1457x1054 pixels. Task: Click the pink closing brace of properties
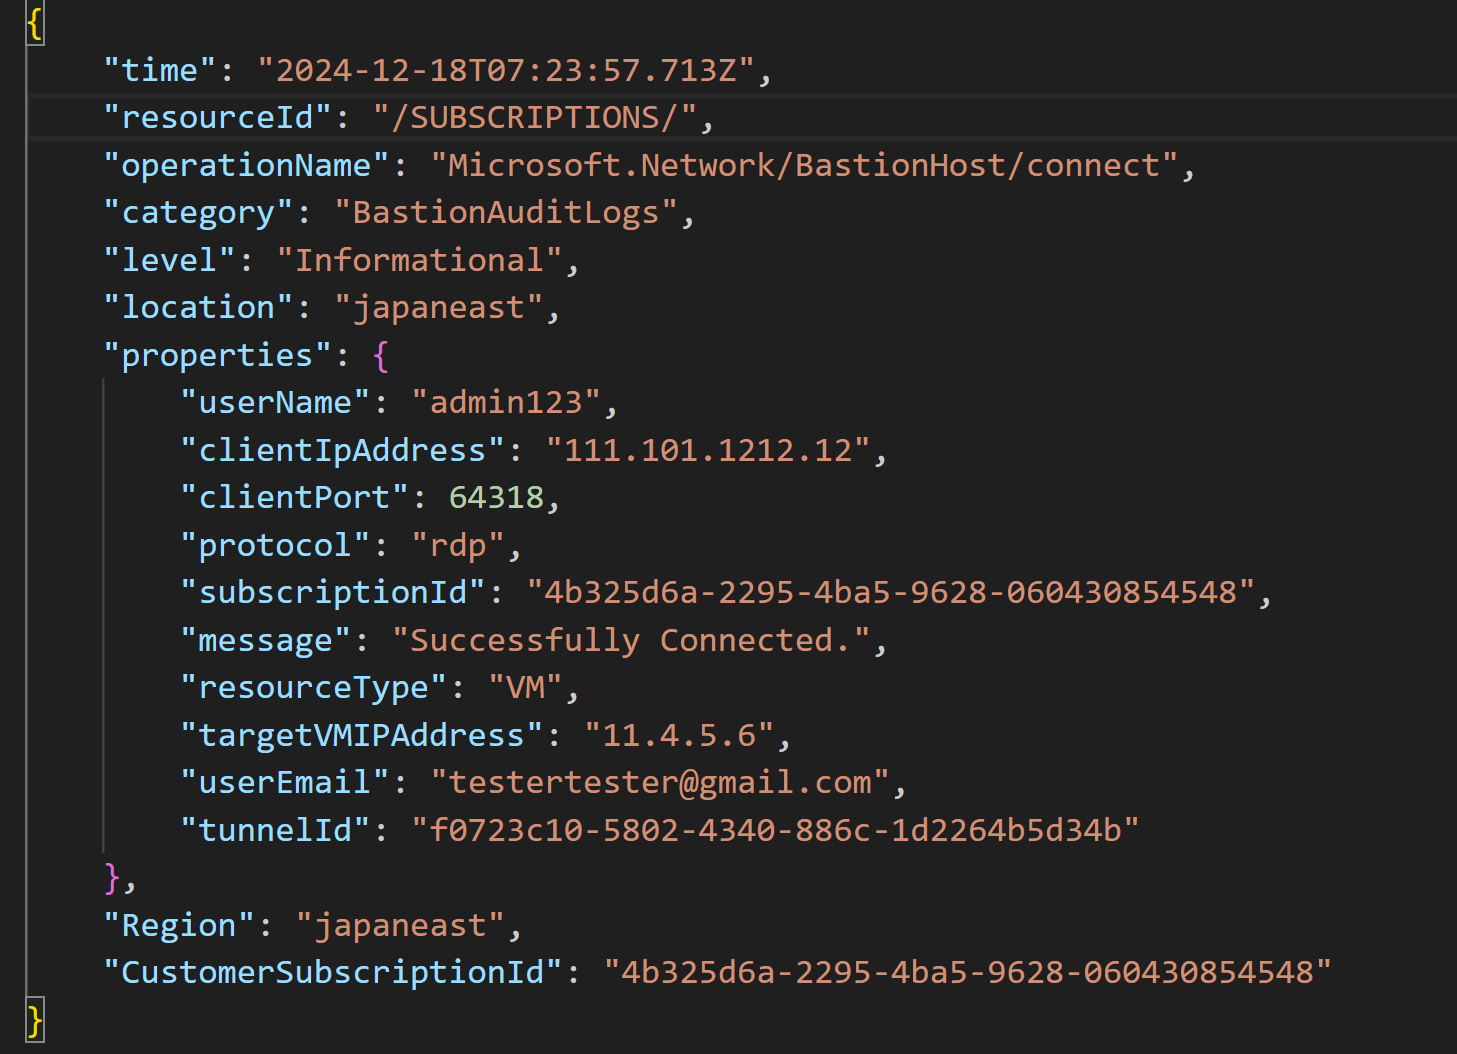113,877
